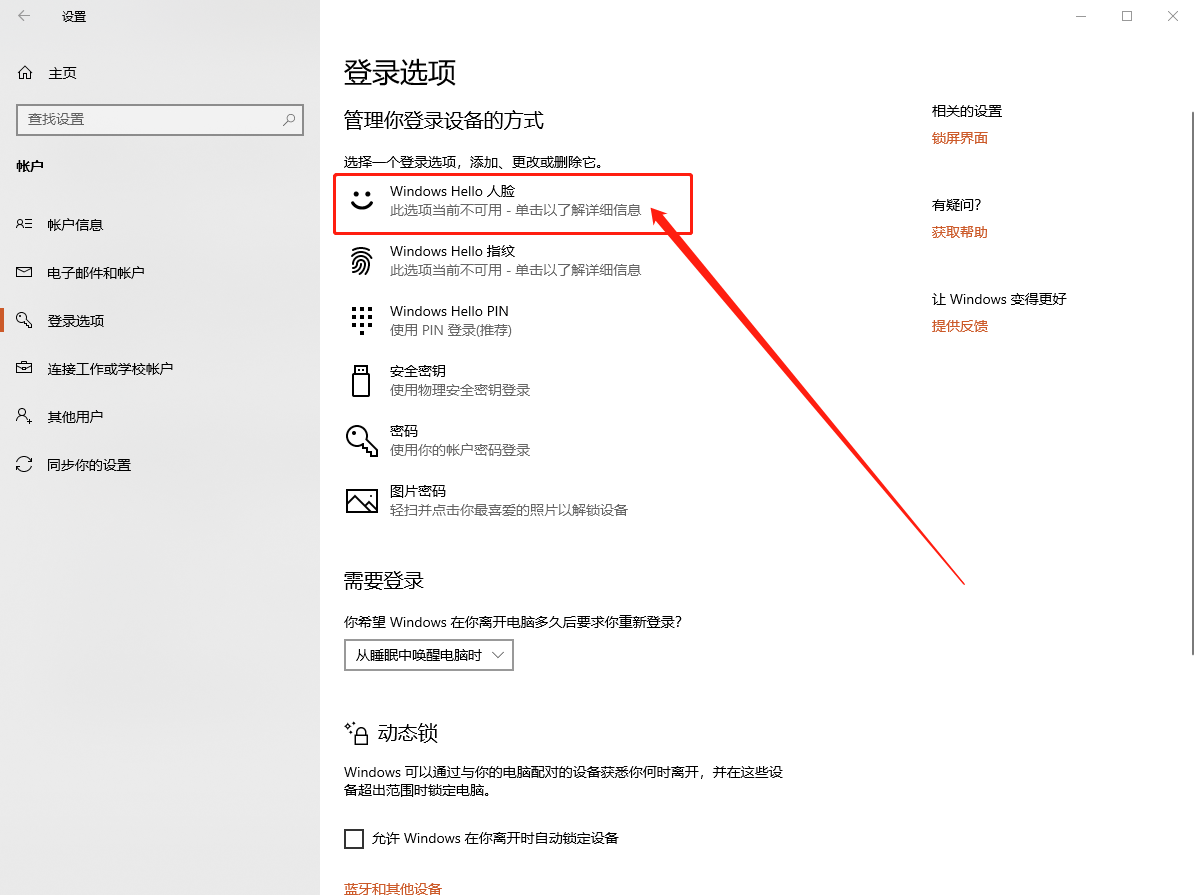Open 连接工作或学校帐户 settings page
The image size is (1196, 895).
[110, 369]
